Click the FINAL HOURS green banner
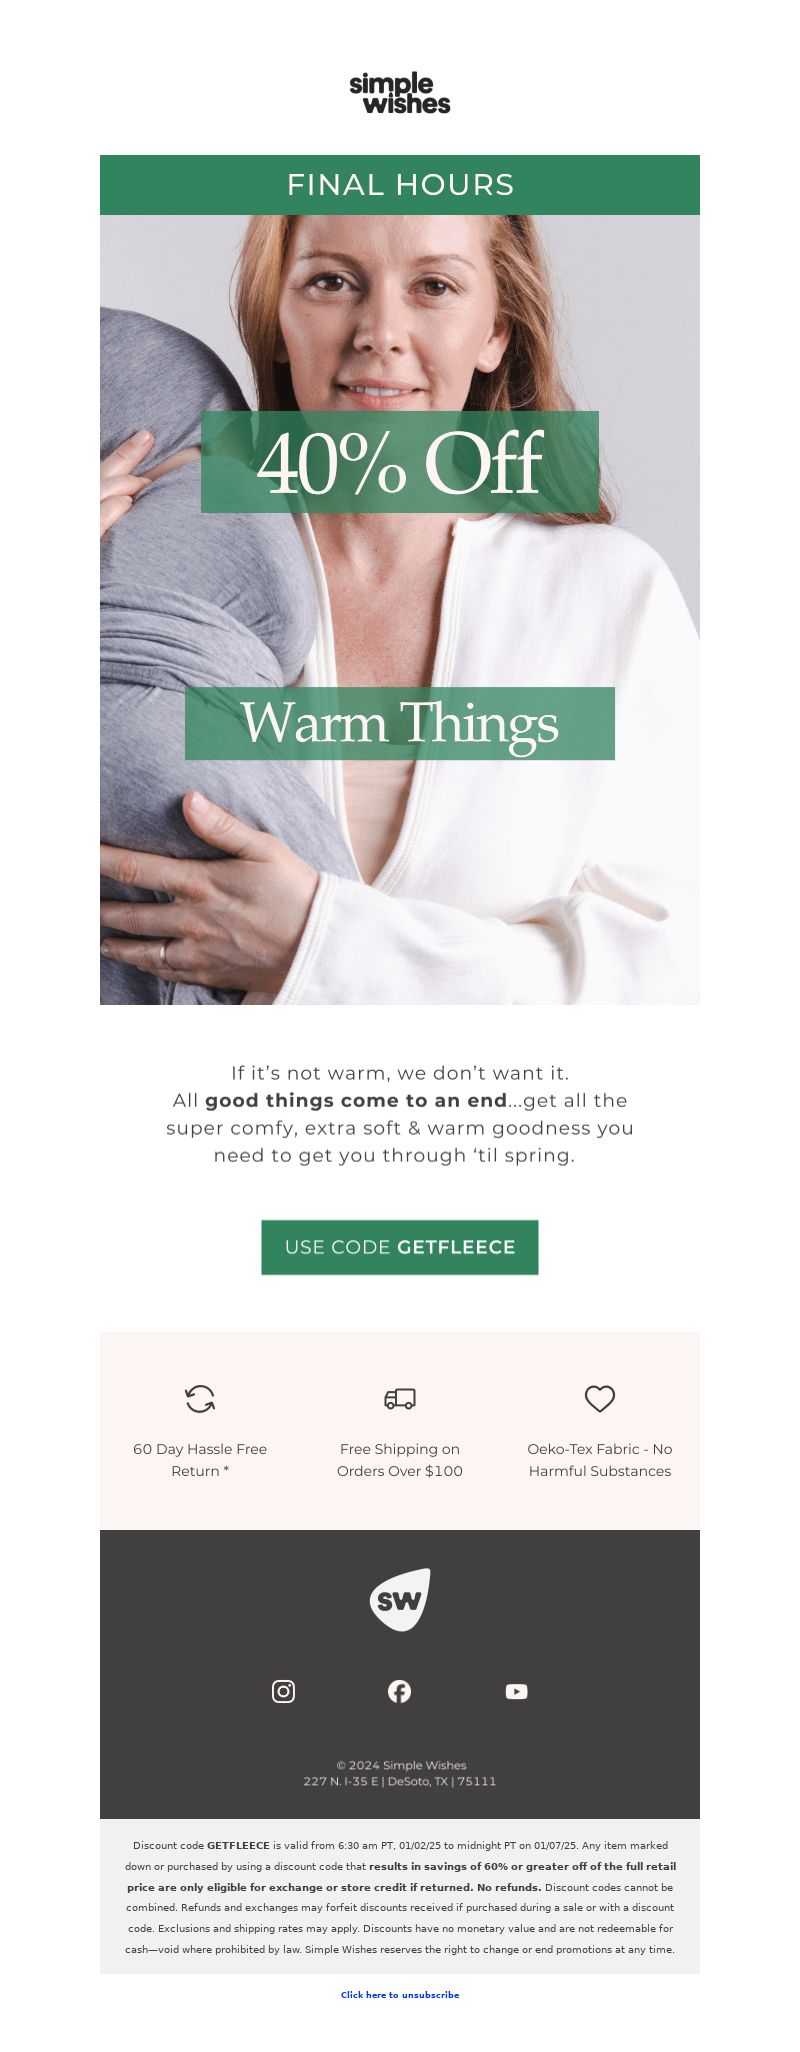 tap(400, 185)
